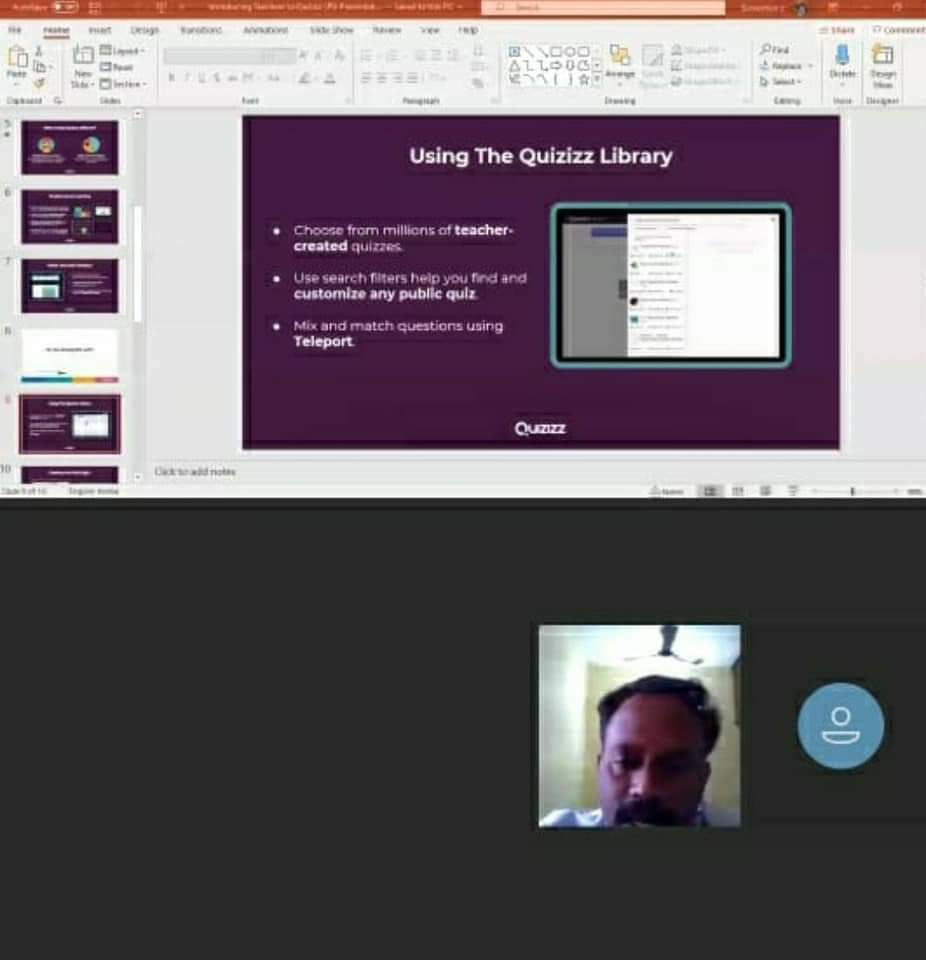Click 'Click to add notes' area
The image size is (926, 960).
[195, 471]
